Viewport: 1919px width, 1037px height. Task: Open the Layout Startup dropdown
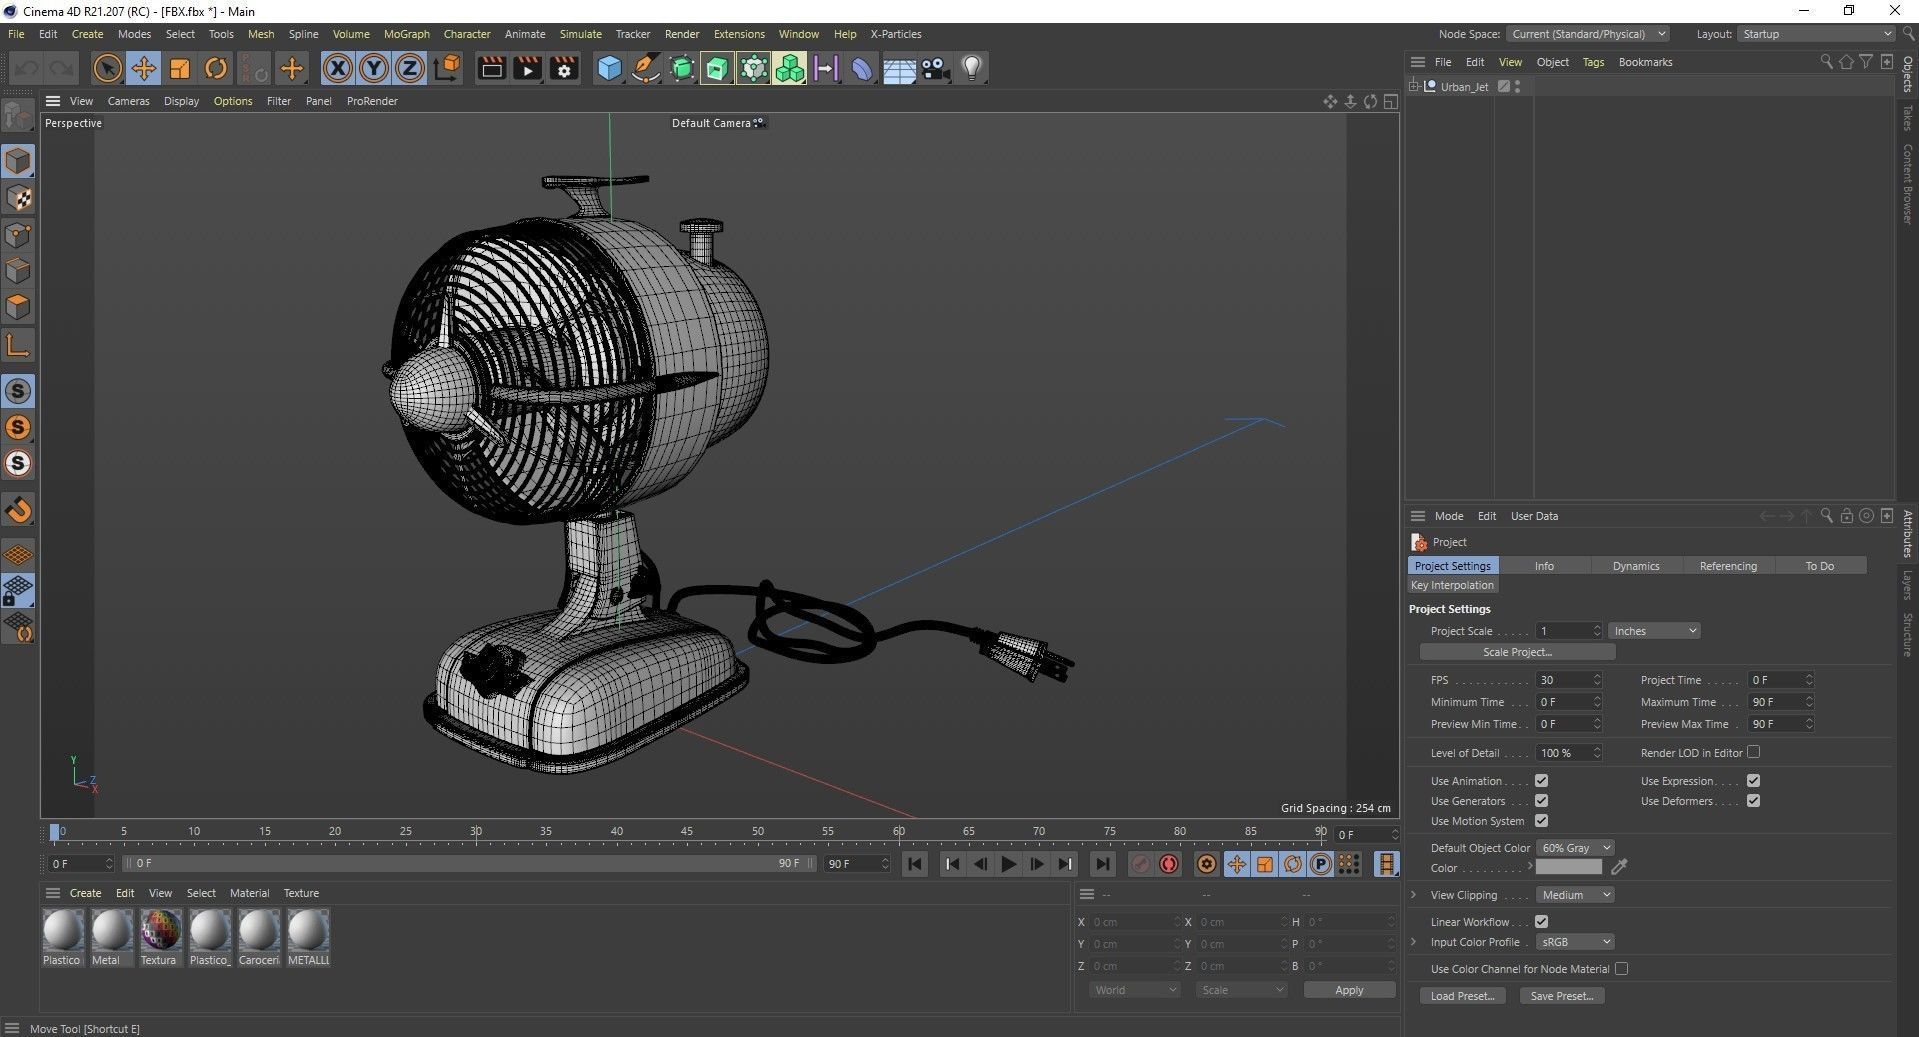click(1815, 34)
